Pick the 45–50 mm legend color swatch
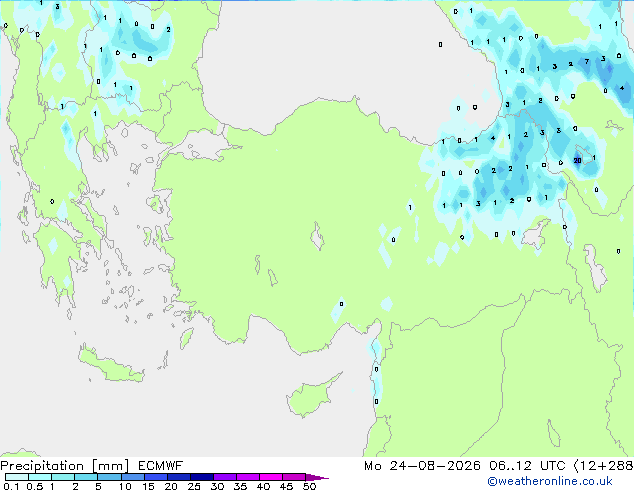634x490 pixels. click(294, 477)
